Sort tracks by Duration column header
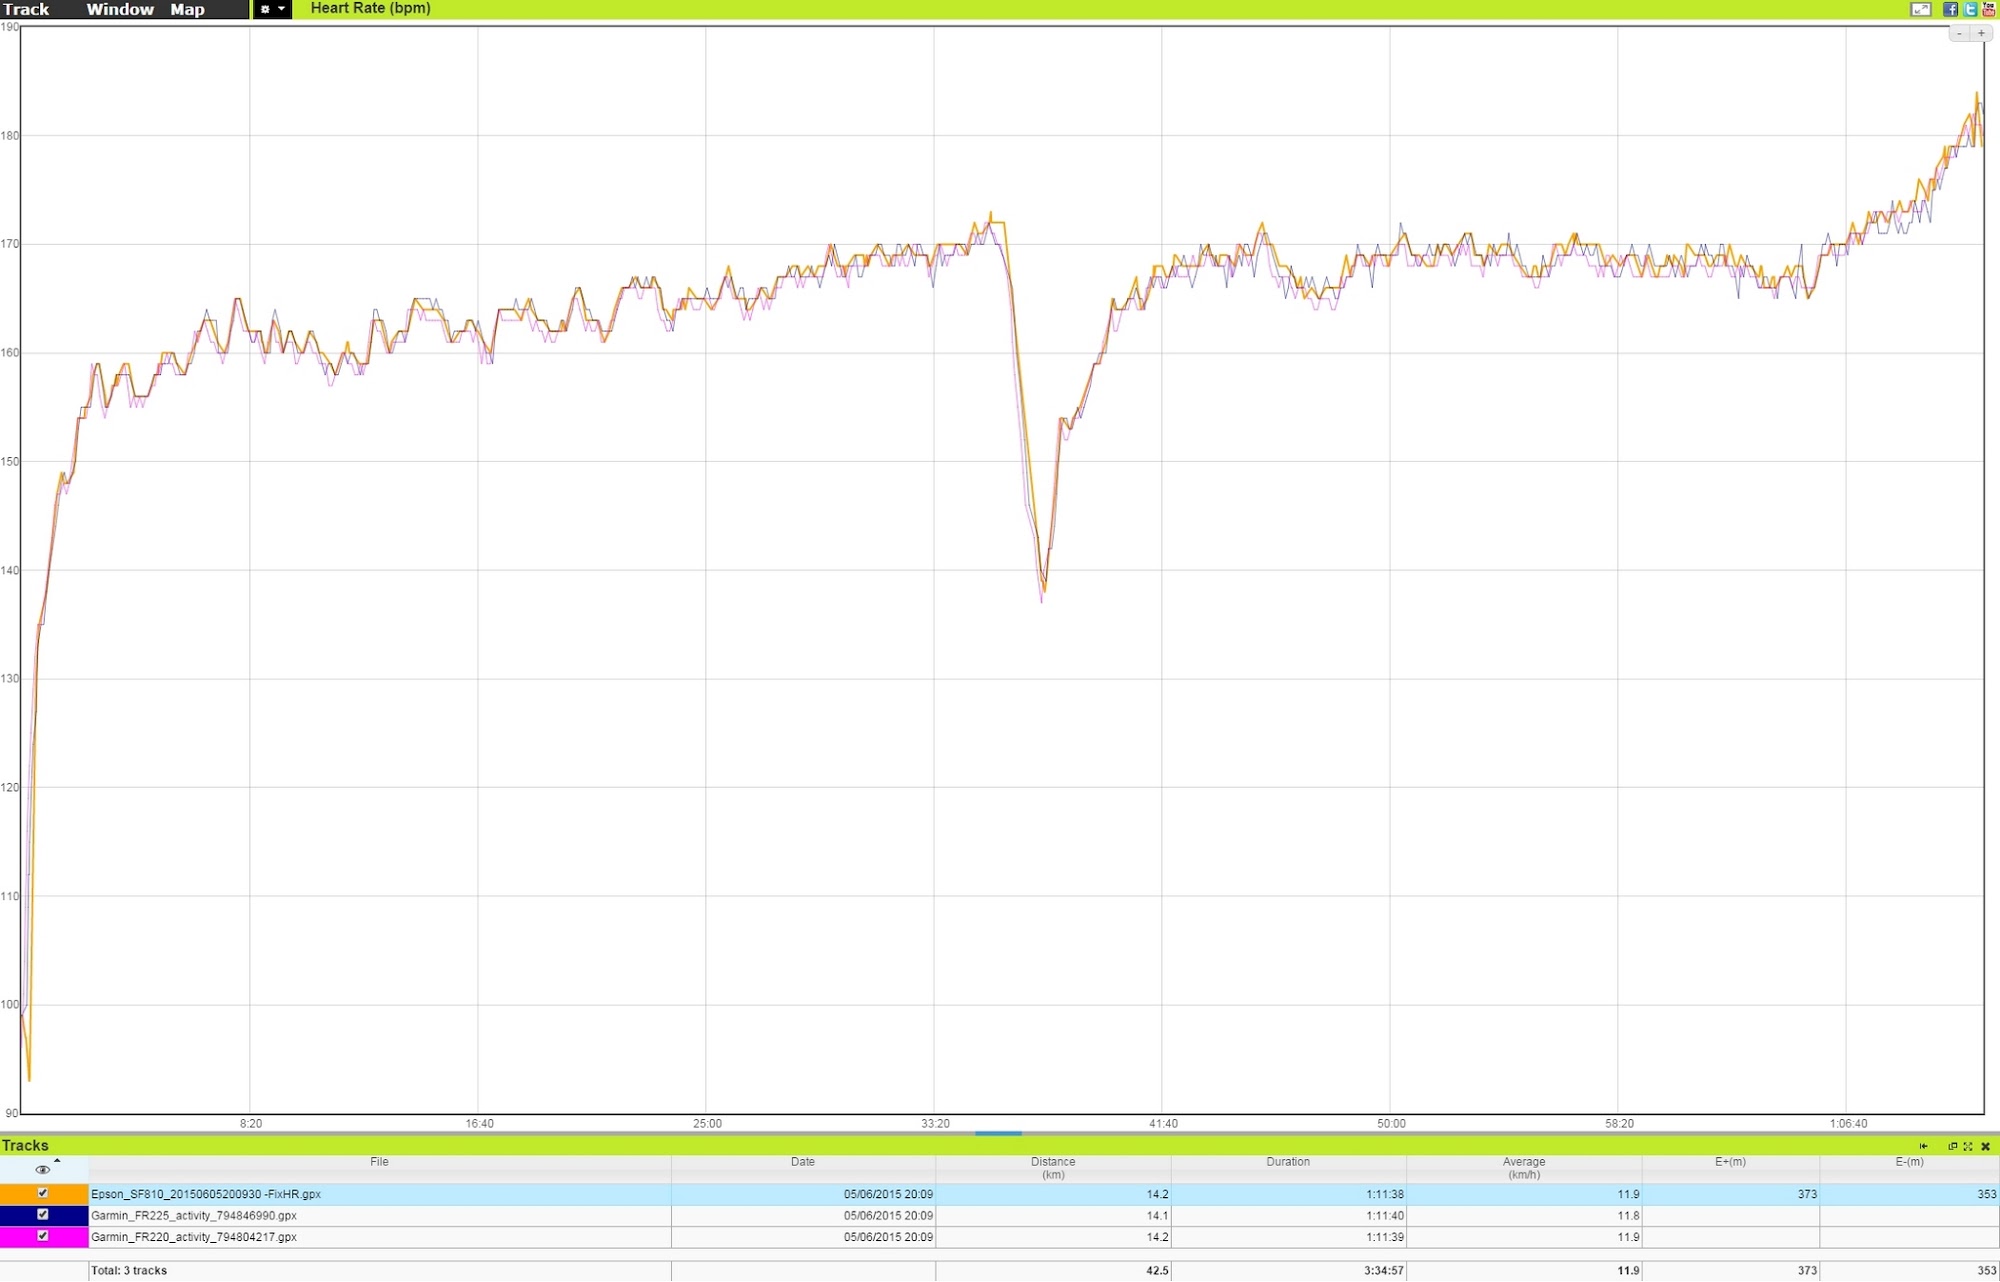The width and height of the screenshot is (2000, 1282). tap(1287, 1162)
